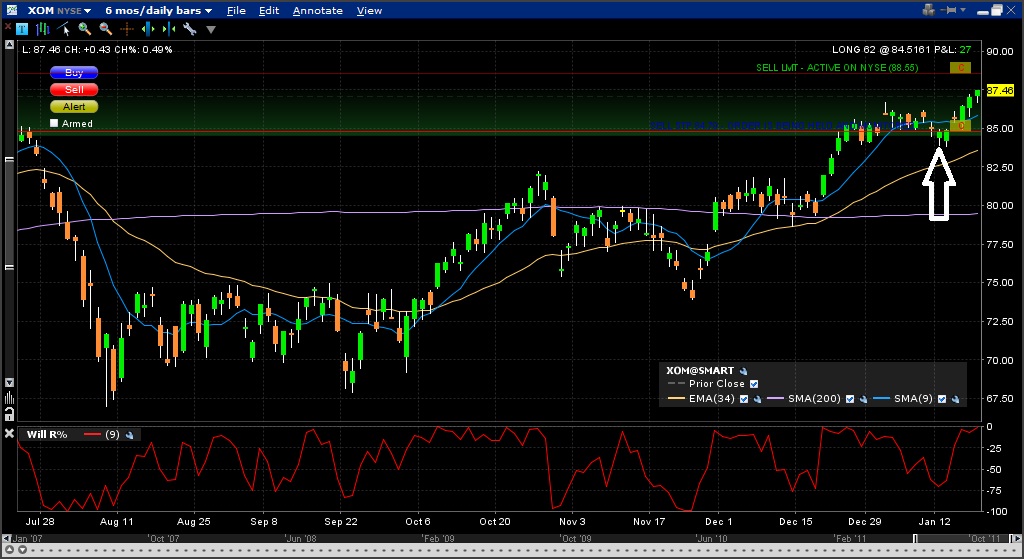Click the volume bars icon on left edge
The image size is (1024, 559).
(x=9, y=398)
